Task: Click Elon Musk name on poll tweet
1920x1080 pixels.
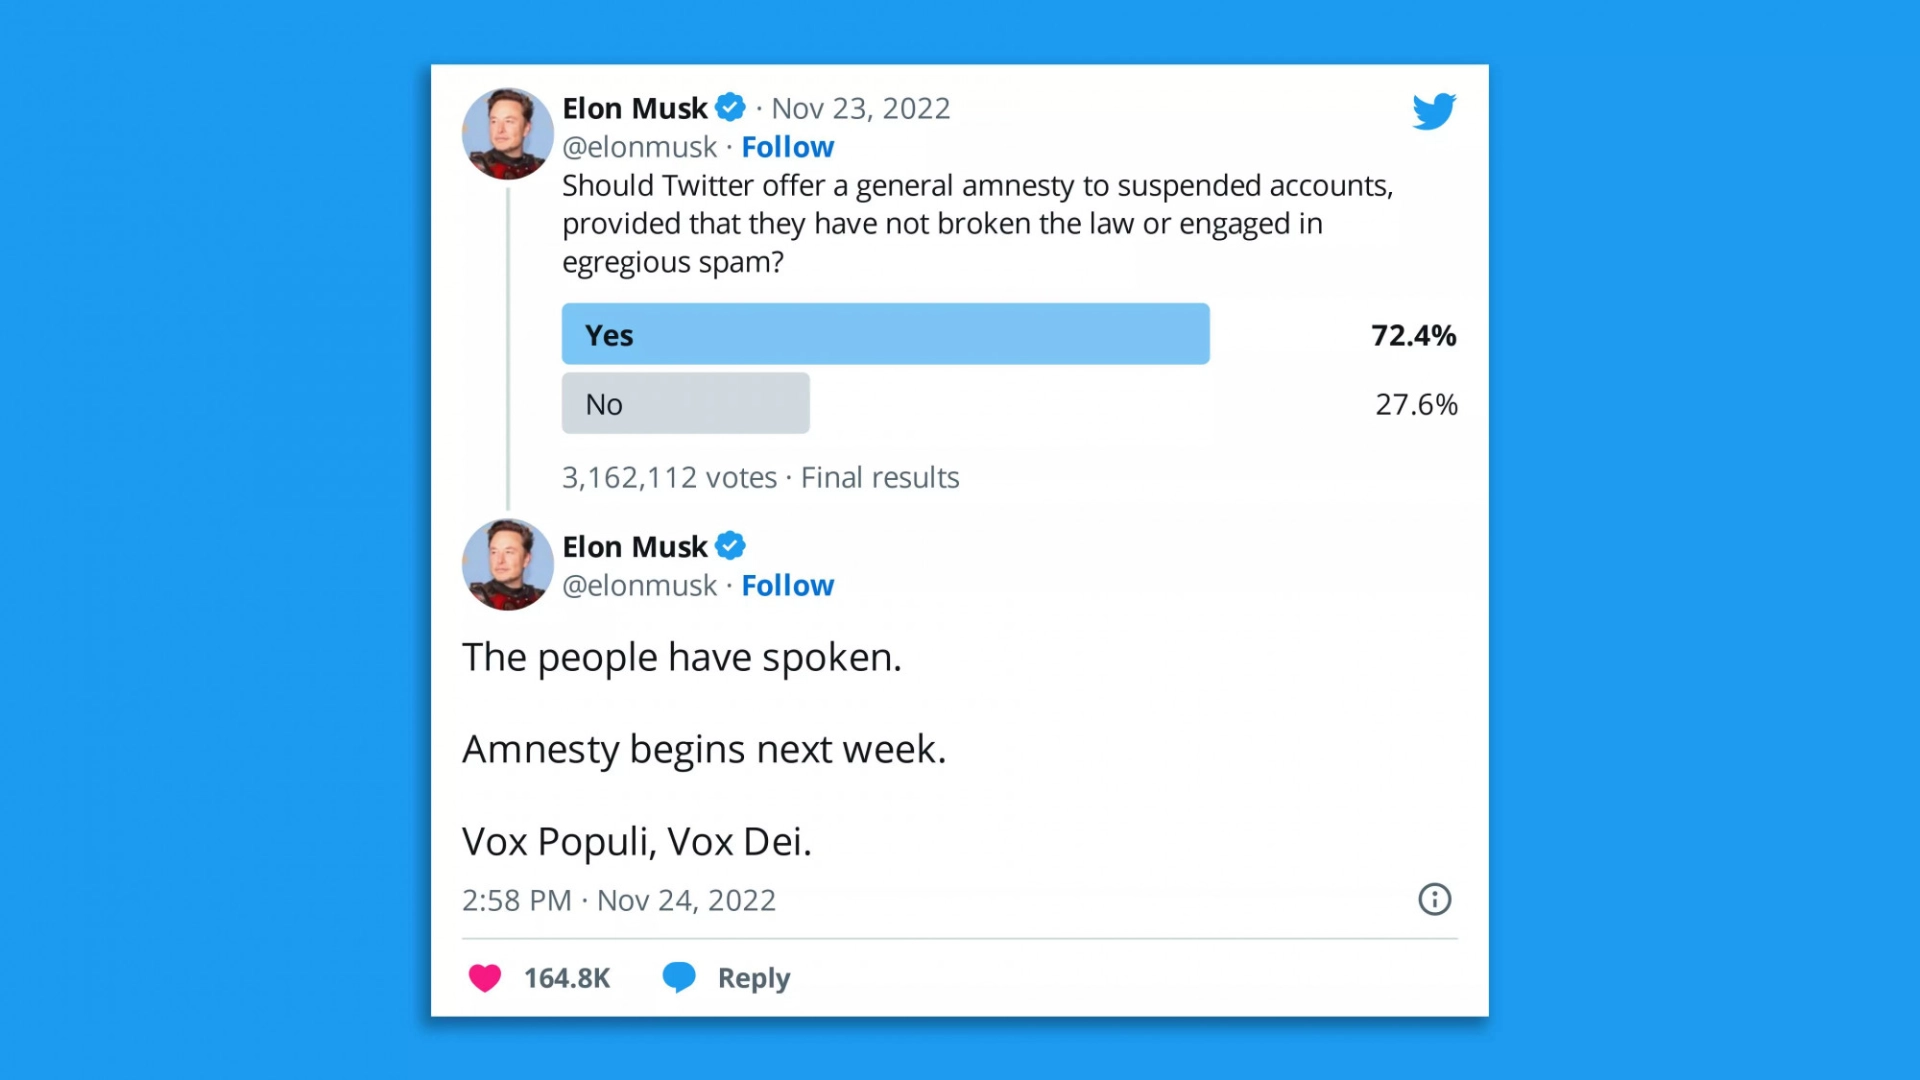Action: [x=634, y=108]
